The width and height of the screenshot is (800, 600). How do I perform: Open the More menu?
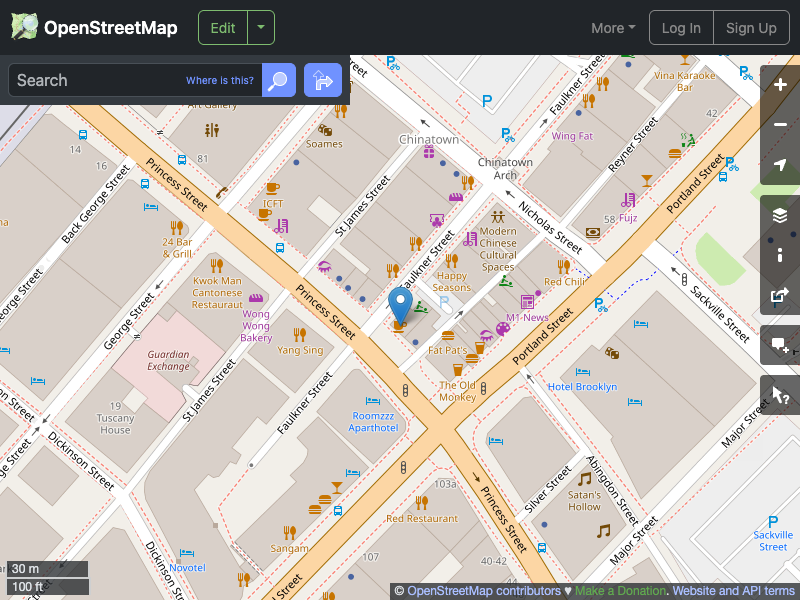pos(612,27)
